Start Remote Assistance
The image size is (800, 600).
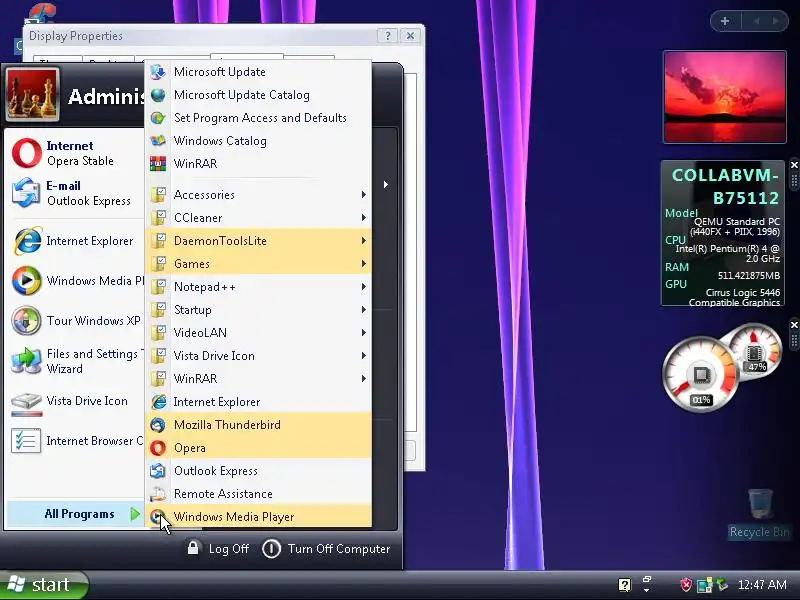pos(259,494)
